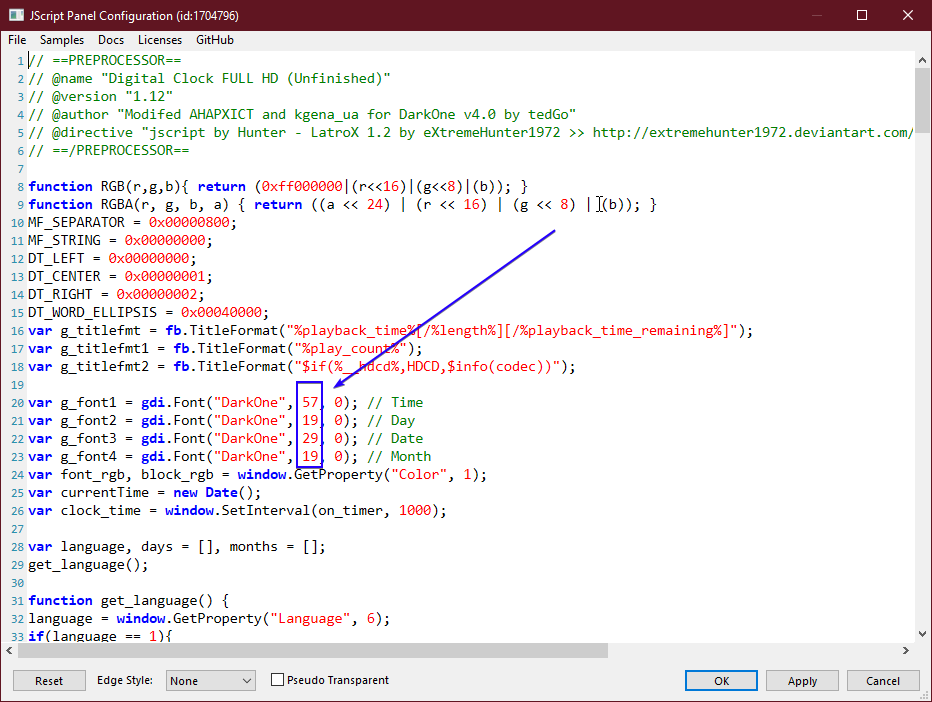
Task: Click the Cancel button
Action: click(883, 681)
